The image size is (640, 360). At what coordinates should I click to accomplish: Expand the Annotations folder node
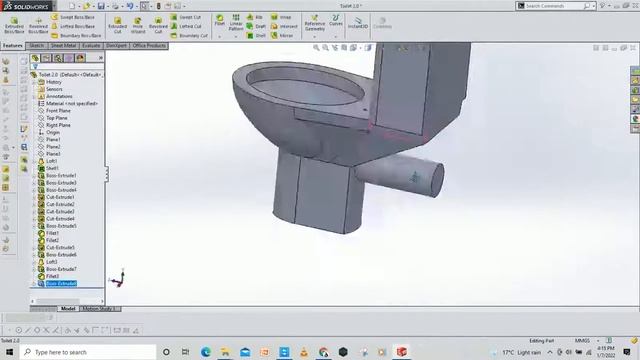coord(34,96)
